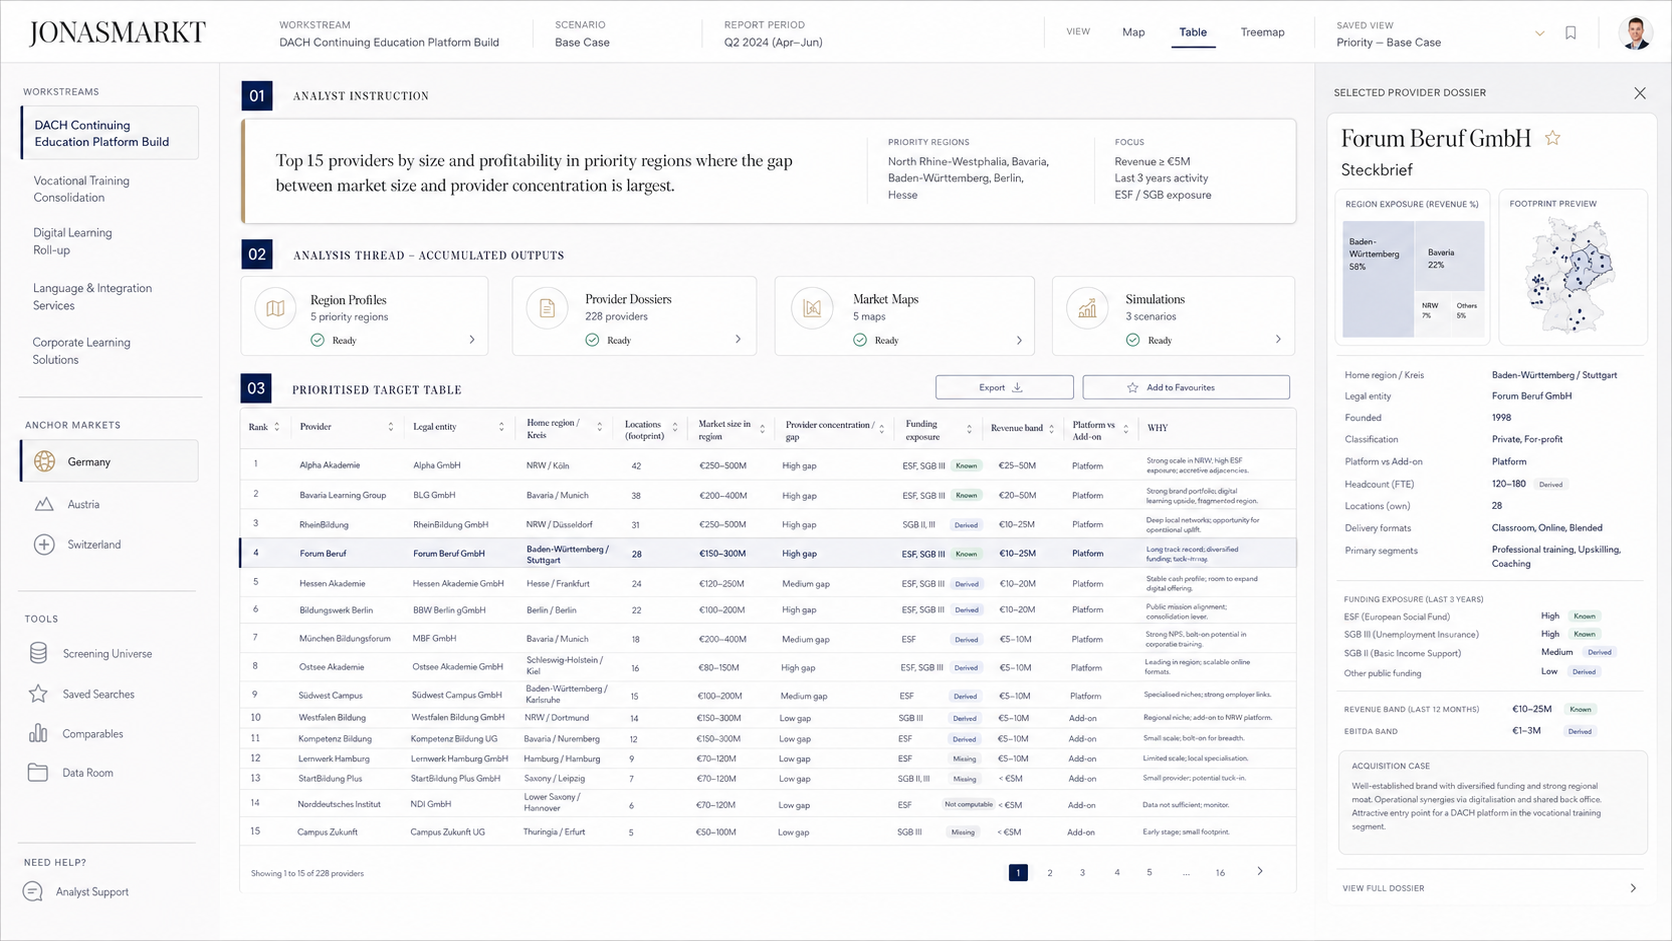Open Saved Searches star icon
Image resolution: width=1672 pixels, height=941 pixels.
coord(38,694)
